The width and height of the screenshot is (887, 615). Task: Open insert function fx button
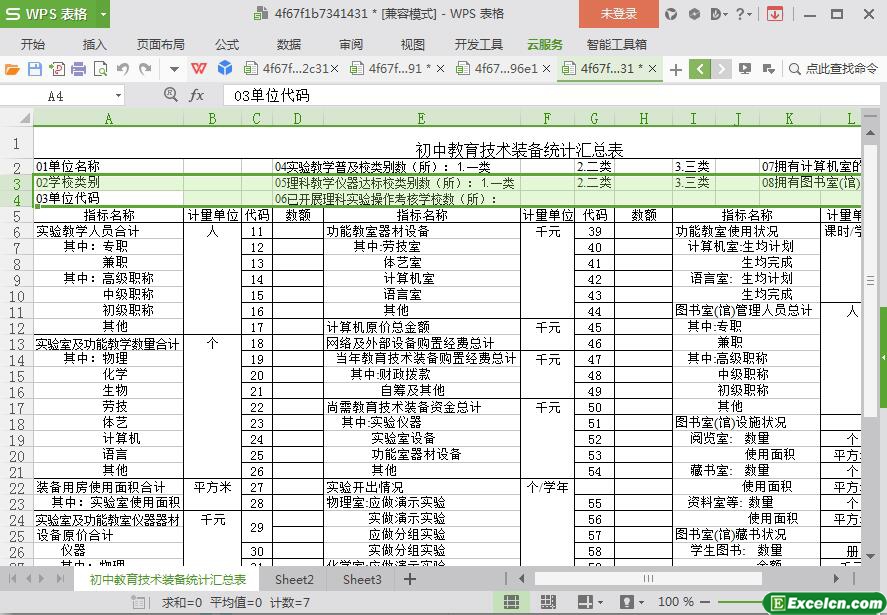click(196, 95)
